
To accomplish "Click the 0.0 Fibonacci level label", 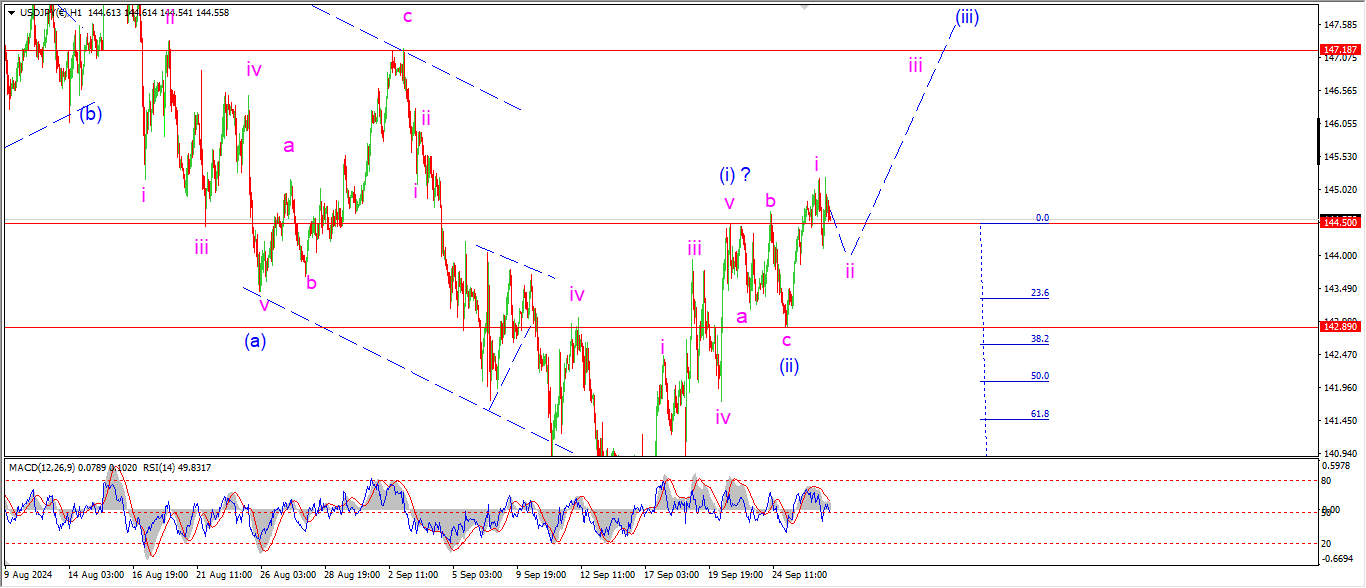I will tap(1041, 217).
